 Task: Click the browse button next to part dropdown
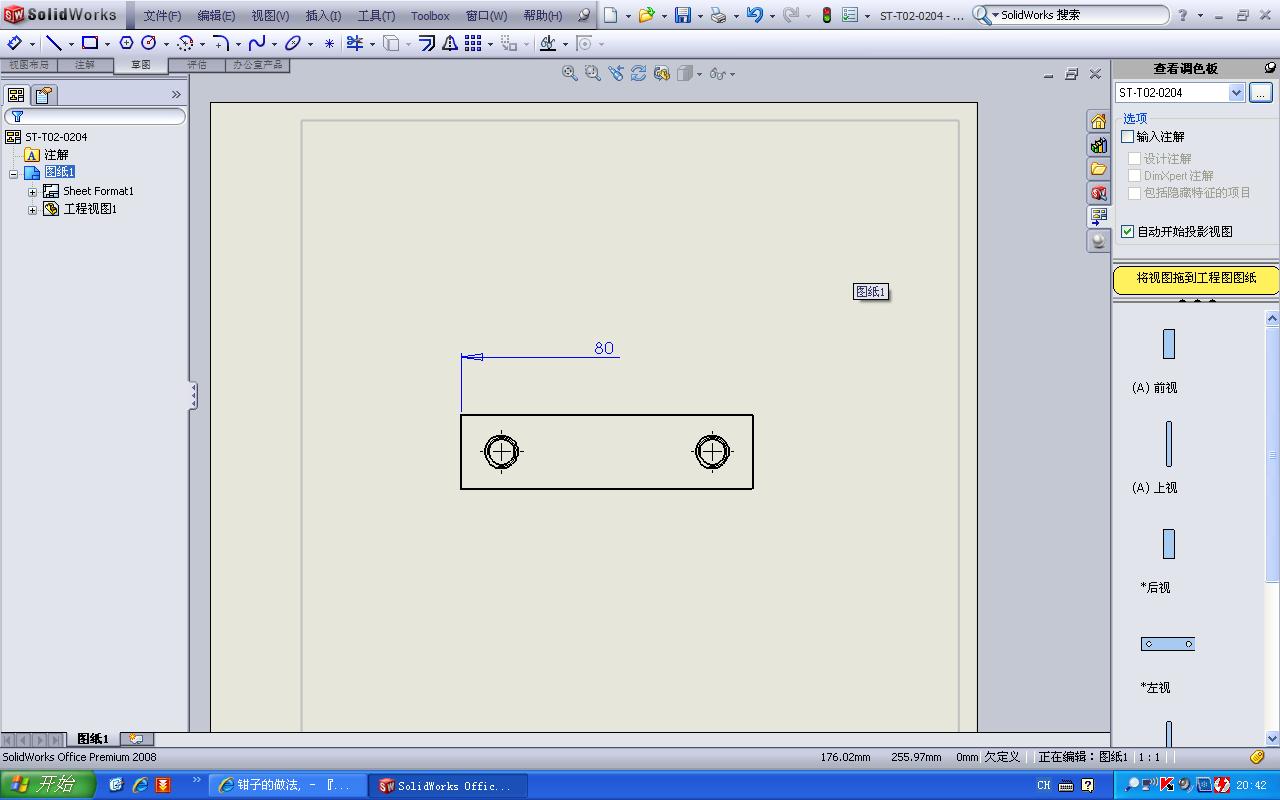click(x=1261, y=92)
